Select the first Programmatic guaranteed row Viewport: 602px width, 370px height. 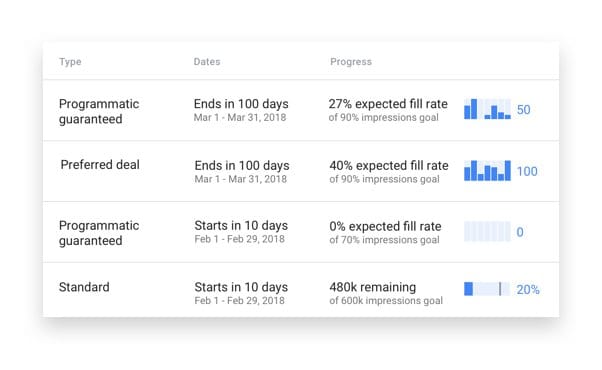[x=301, y=110]
